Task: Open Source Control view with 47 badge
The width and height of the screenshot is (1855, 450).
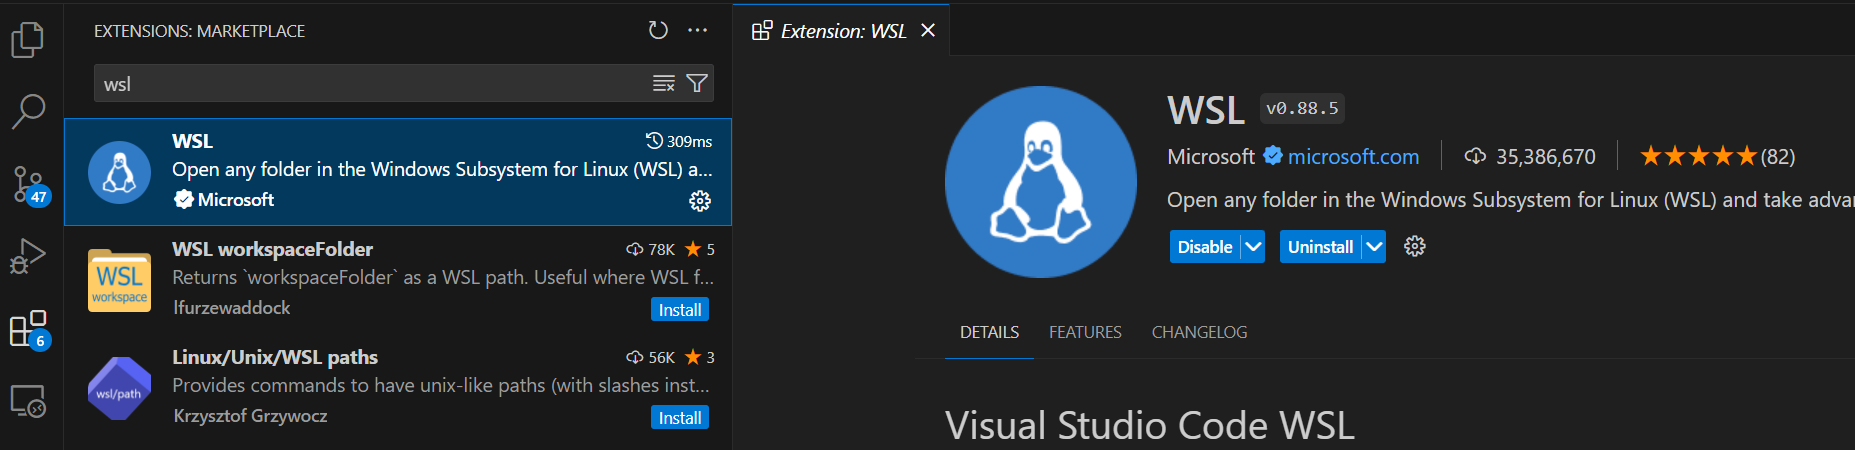Action: coord(30,185)
